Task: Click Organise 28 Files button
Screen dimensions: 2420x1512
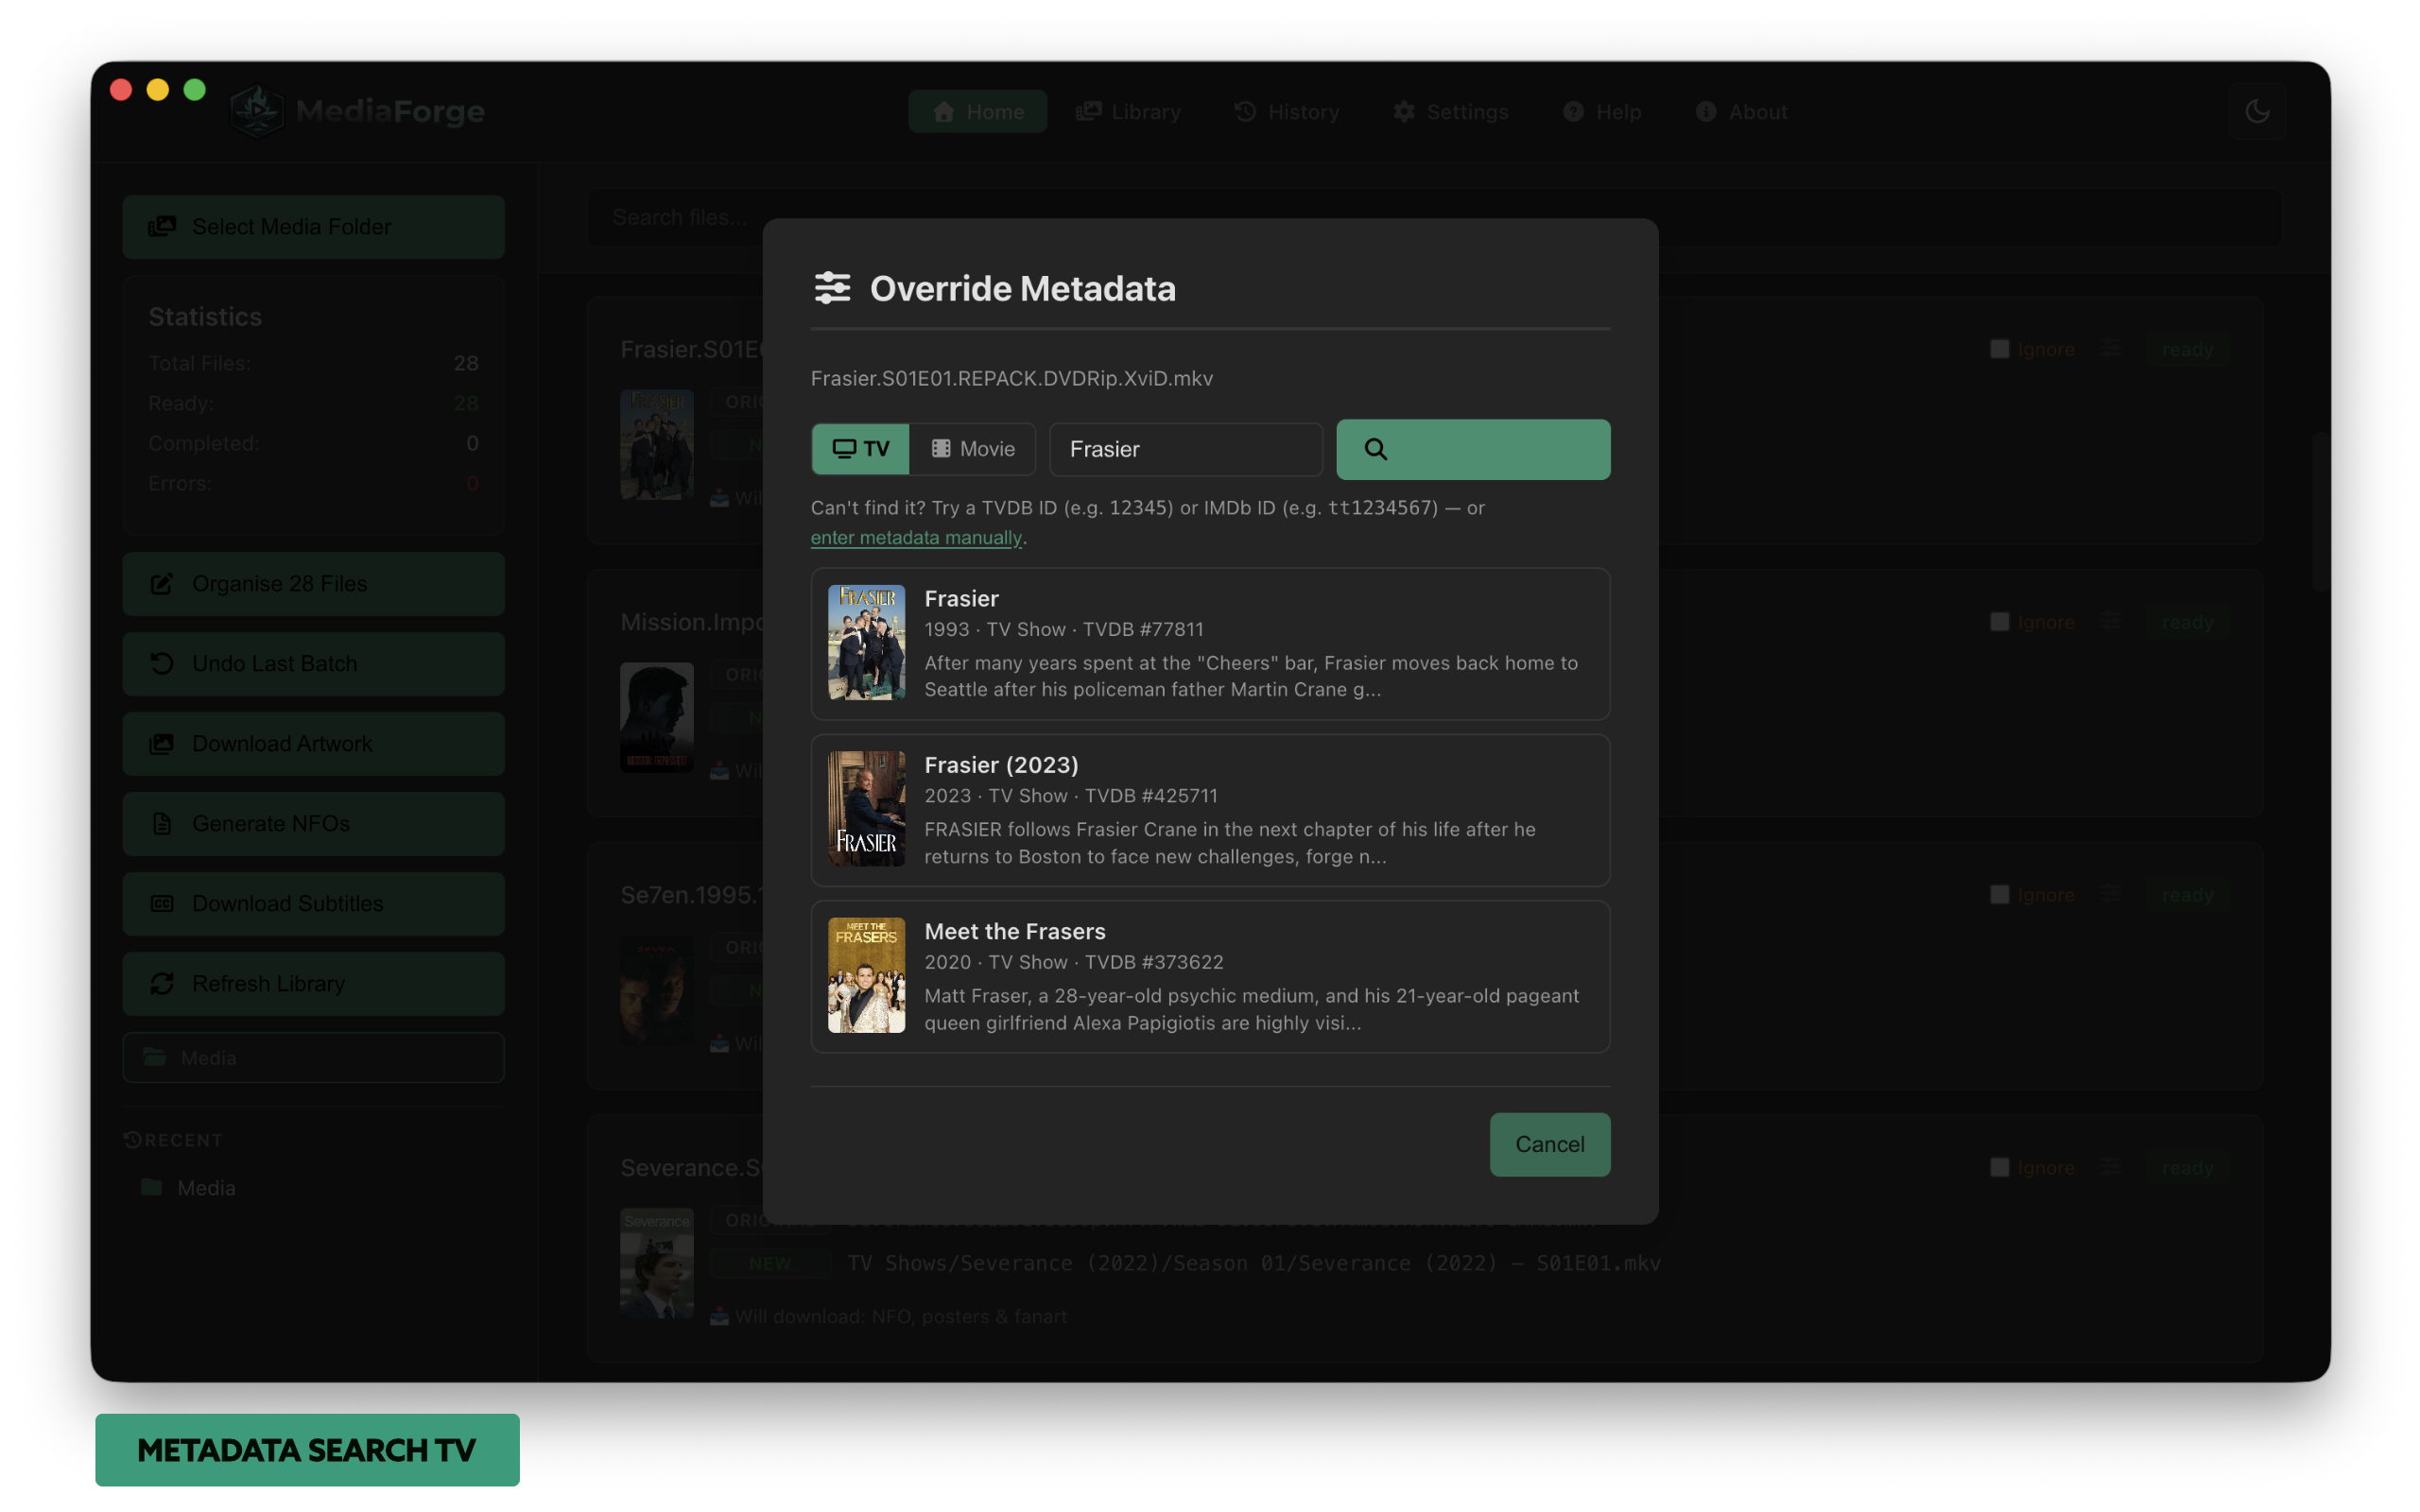Action: (x=313, y=584)
